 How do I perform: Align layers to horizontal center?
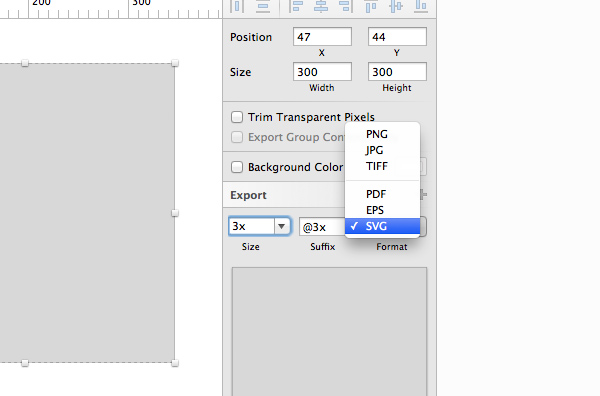pos(321,6)
